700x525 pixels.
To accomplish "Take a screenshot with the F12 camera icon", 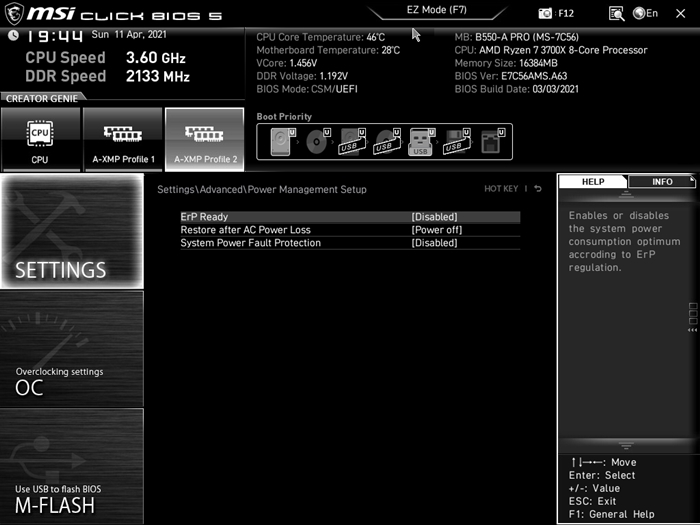I will tap(545, 13).
